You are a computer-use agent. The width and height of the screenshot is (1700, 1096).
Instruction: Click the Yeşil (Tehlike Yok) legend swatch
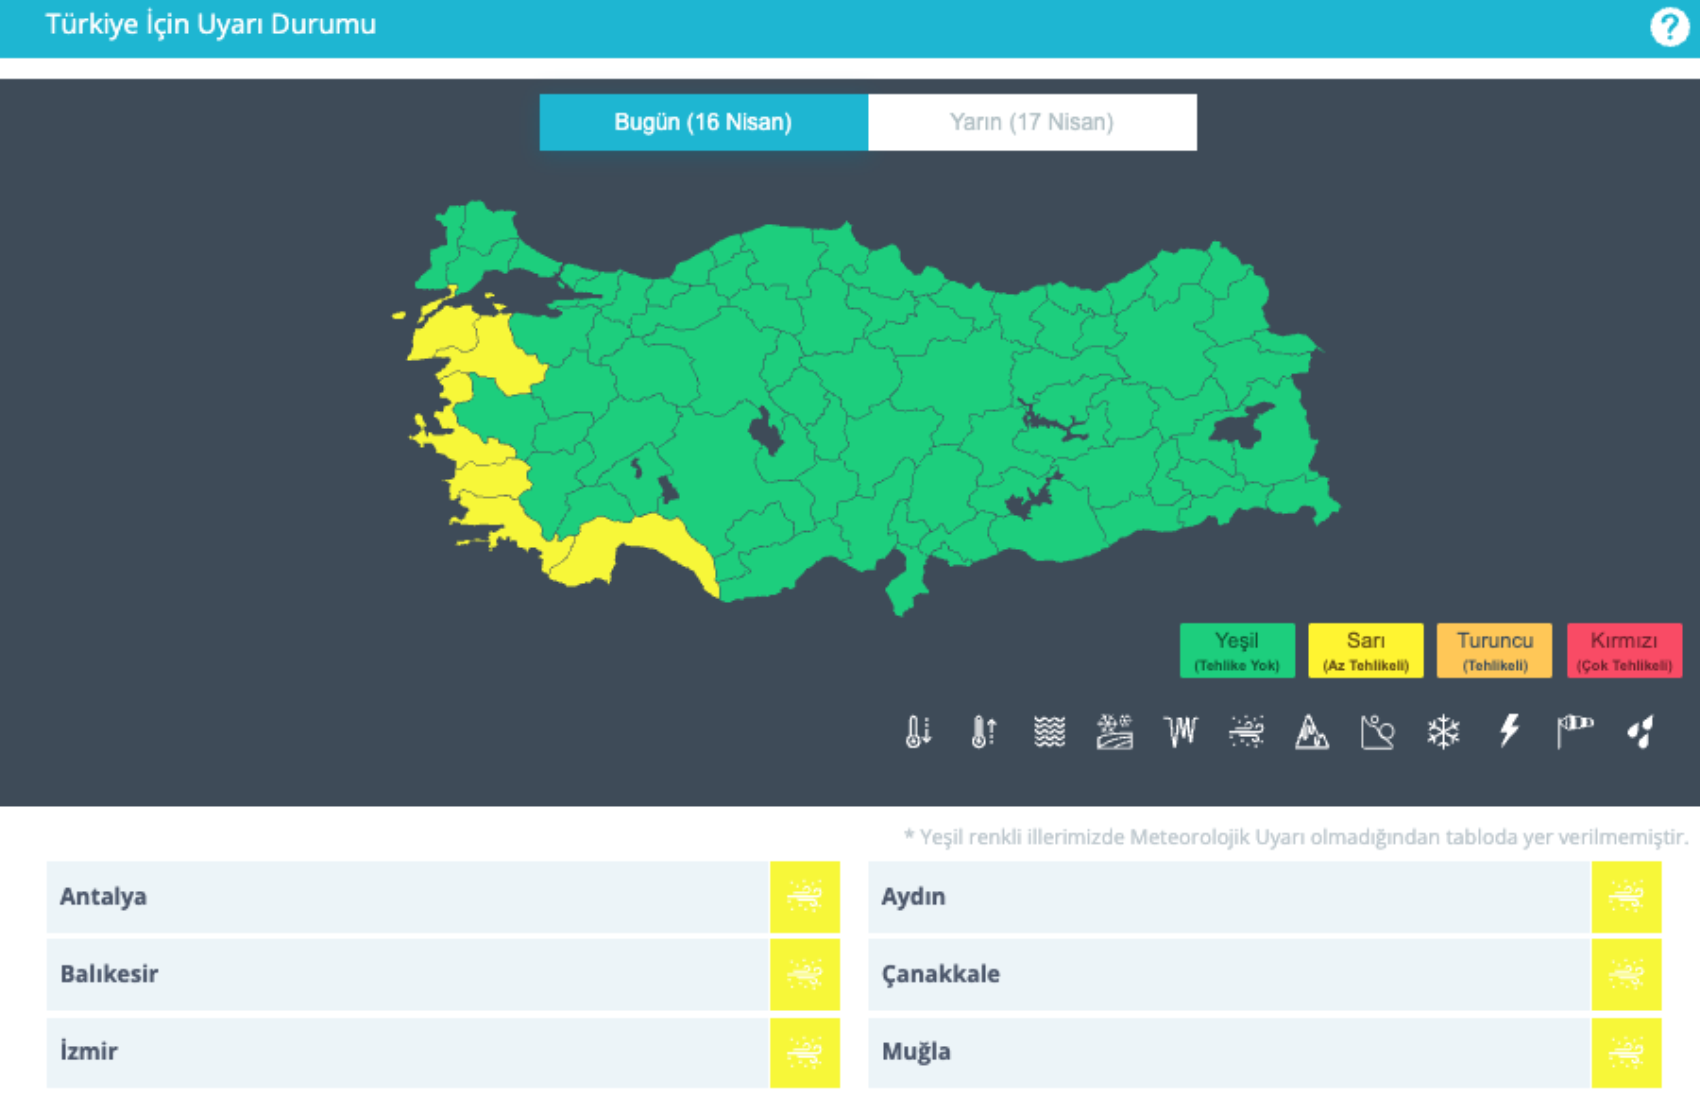point(1236,650)
